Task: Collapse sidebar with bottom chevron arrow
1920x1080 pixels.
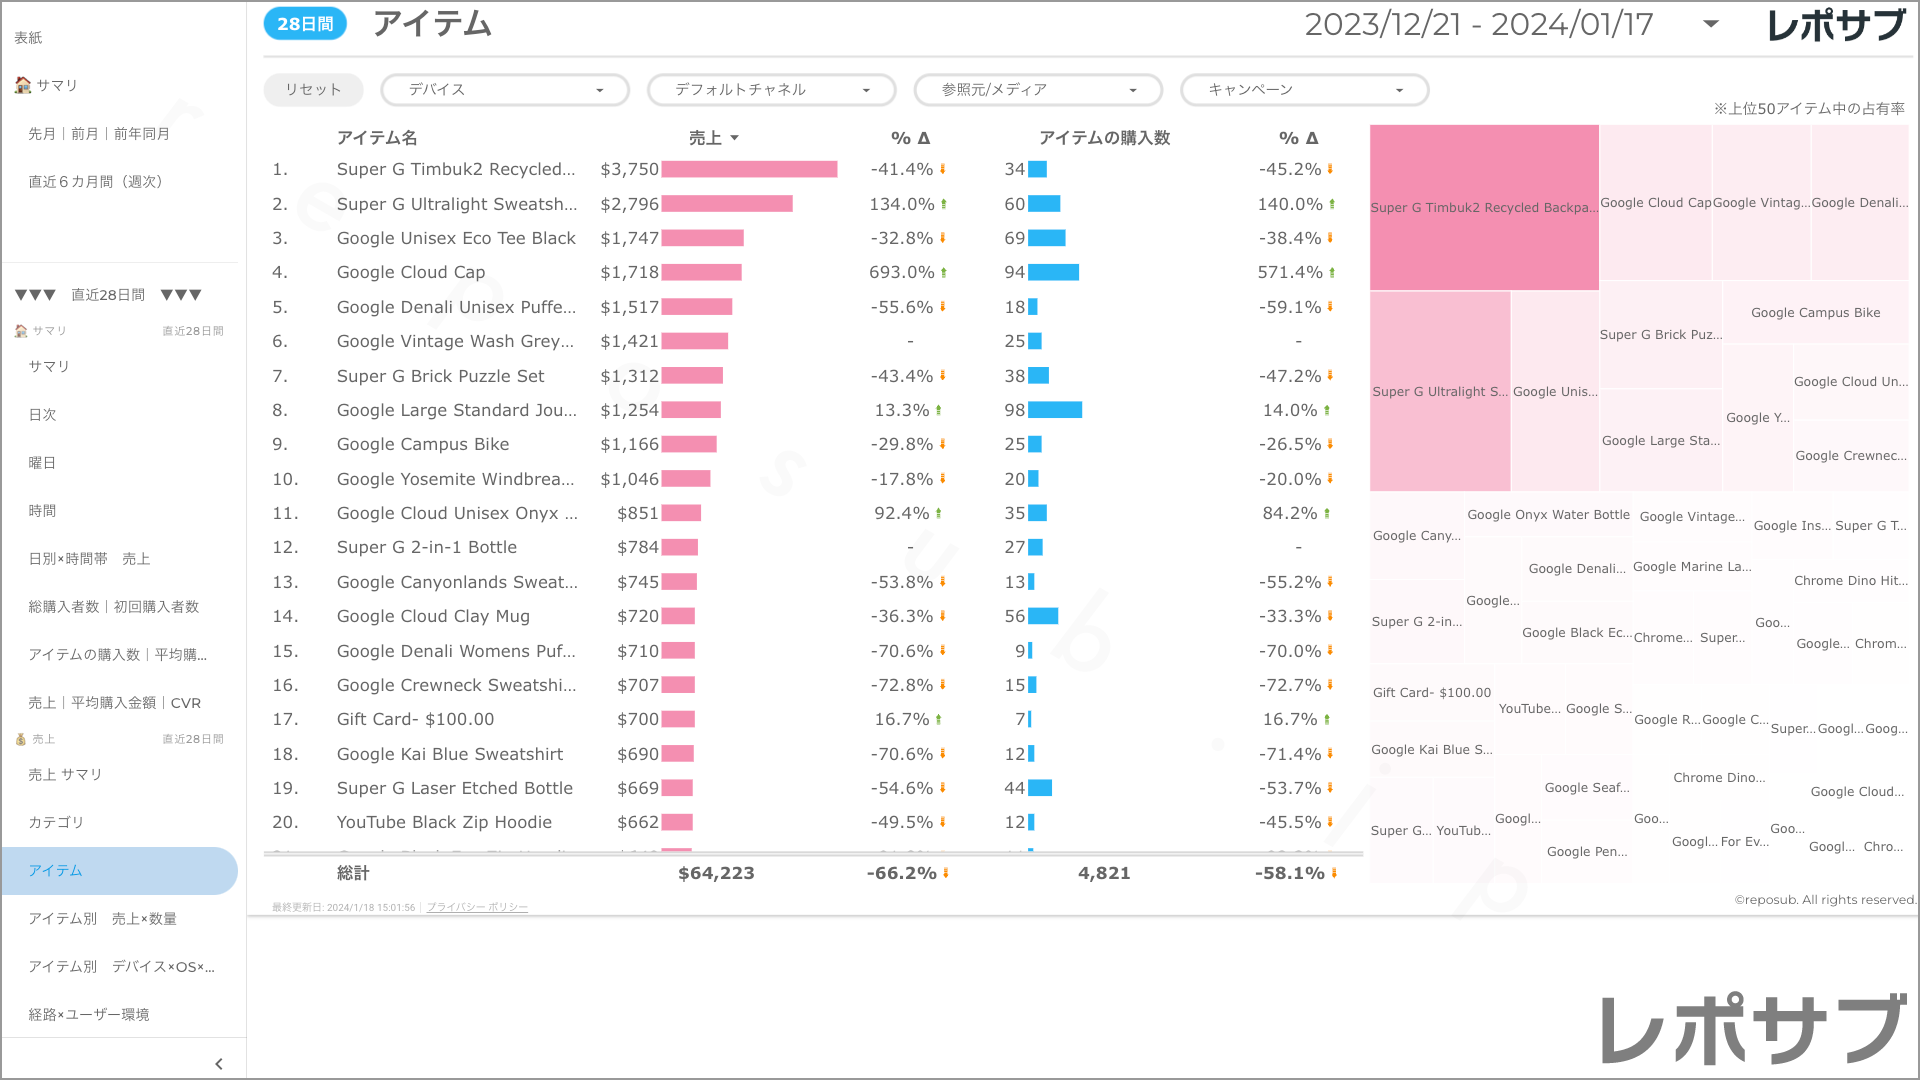Action: 219,1064
